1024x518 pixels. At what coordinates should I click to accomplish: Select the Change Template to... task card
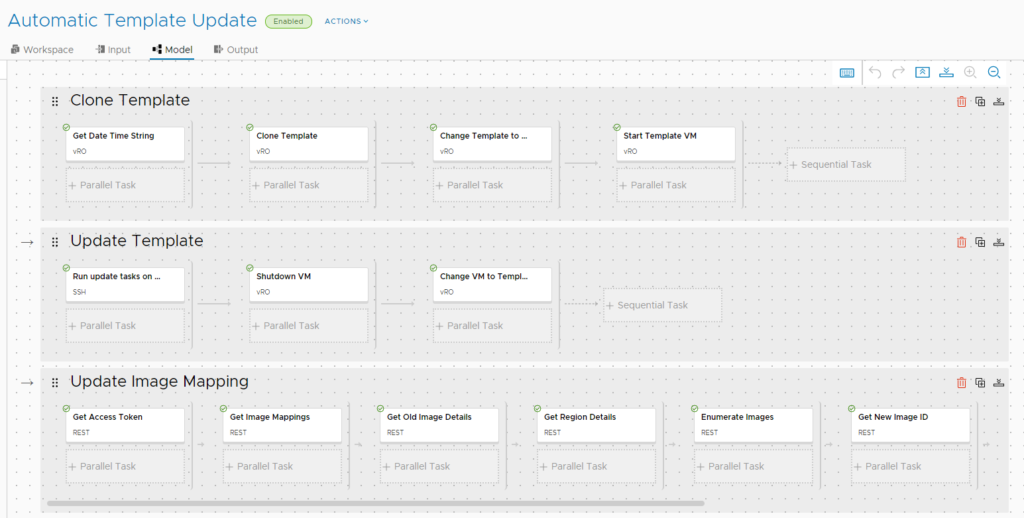[492, 144]
